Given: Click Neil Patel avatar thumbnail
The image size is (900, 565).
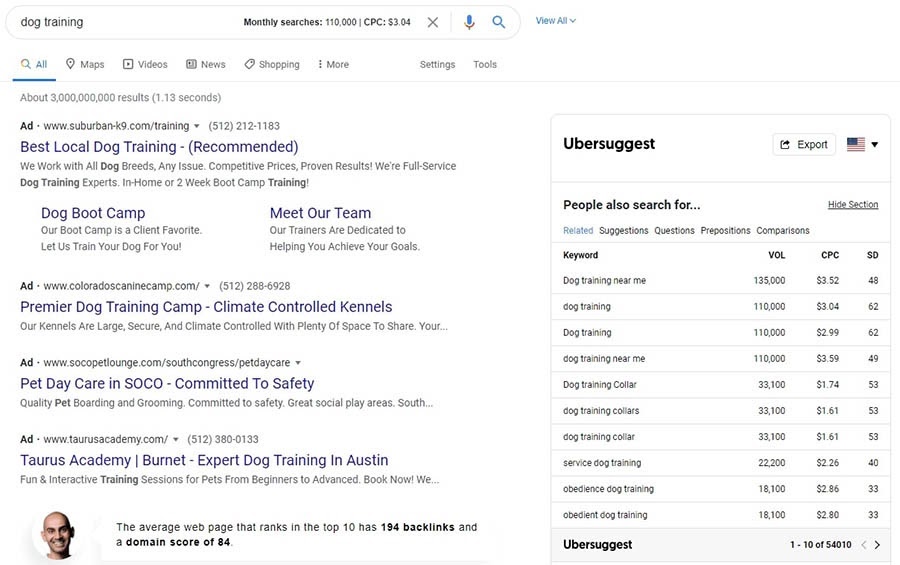Looking at the screenshot, I should [x=57, y=535].
